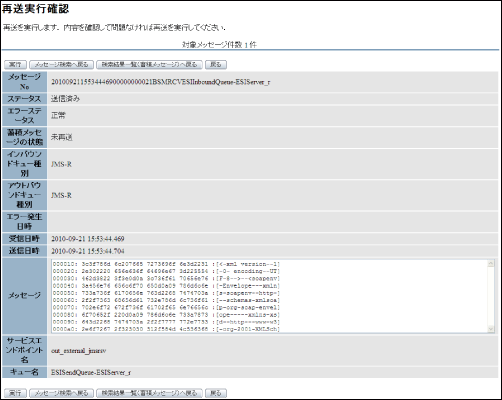
Task: Click the outbound queue type value JMS-R
Action: click(61, 195)
